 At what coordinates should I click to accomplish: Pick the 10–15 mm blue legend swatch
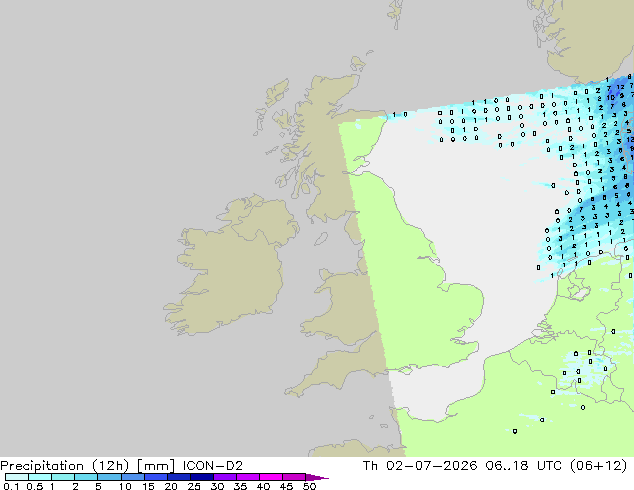[132, 477]
